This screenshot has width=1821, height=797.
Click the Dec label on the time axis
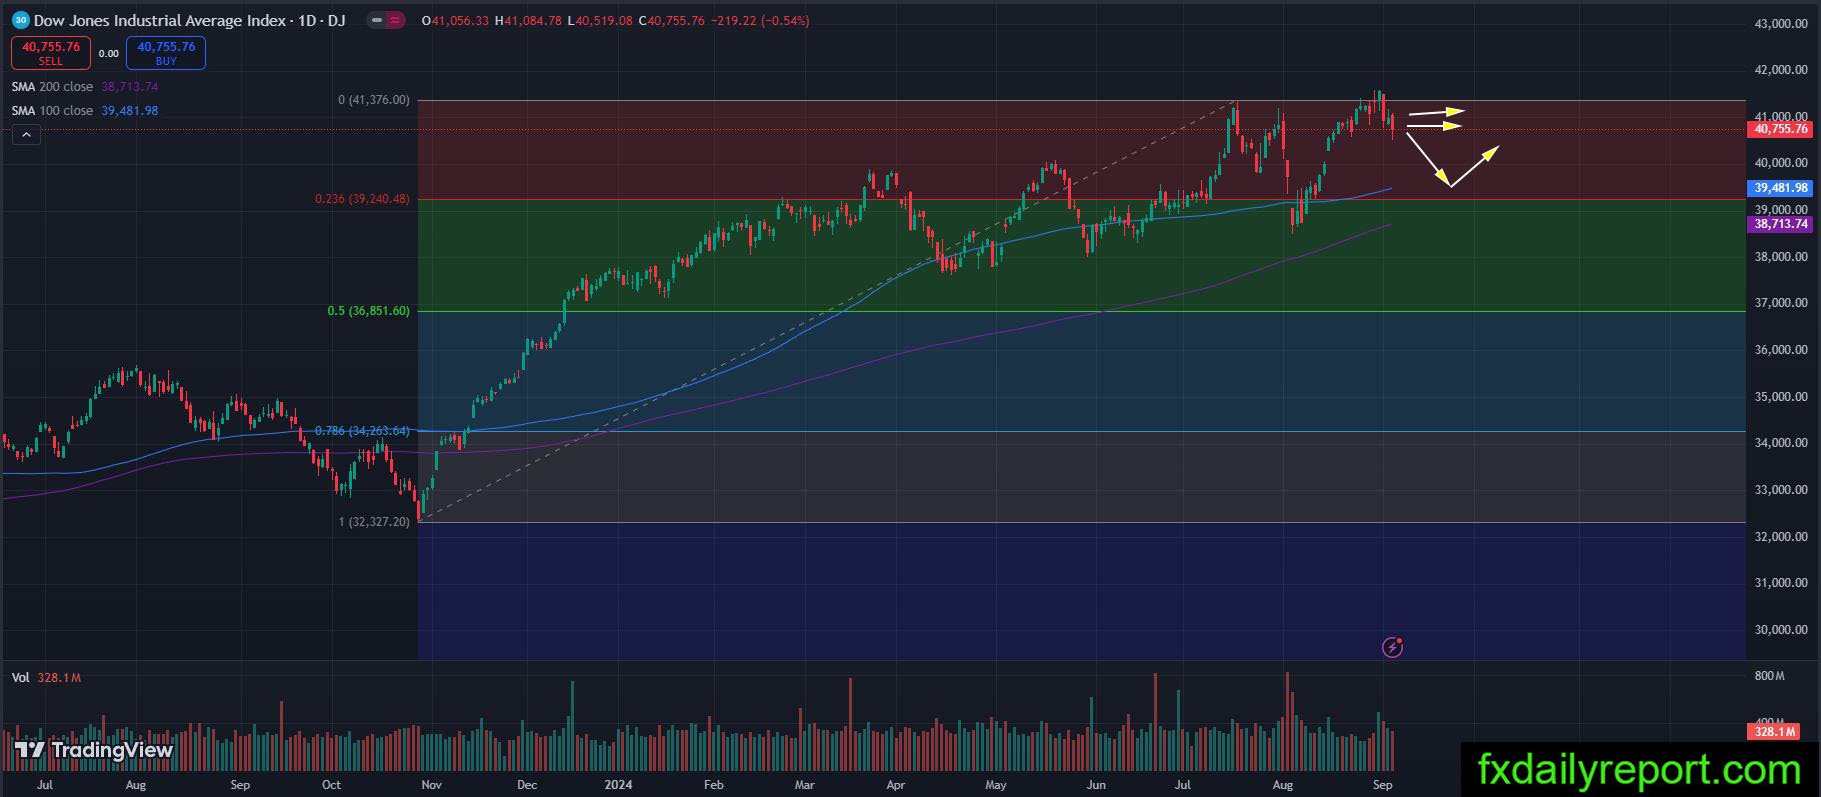point(527,785)
